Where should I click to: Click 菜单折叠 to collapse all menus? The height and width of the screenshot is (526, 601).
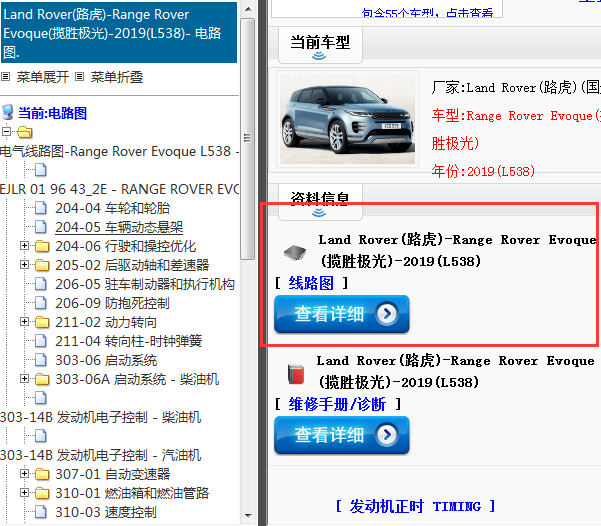117,77
